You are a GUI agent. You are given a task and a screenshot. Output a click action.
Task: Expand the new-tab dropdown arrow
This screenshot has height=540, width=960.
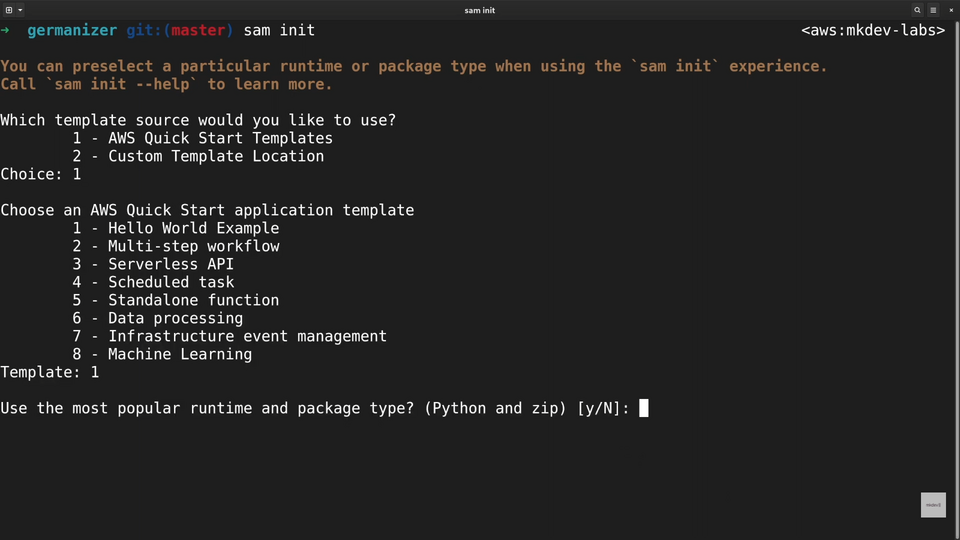tap(20, 10)
